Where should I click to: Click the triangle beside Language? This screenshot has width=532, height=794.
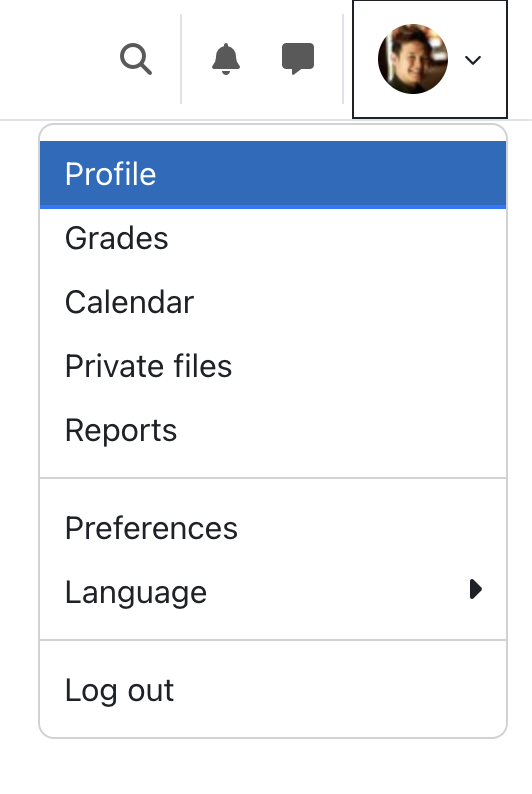click(476, 589)
